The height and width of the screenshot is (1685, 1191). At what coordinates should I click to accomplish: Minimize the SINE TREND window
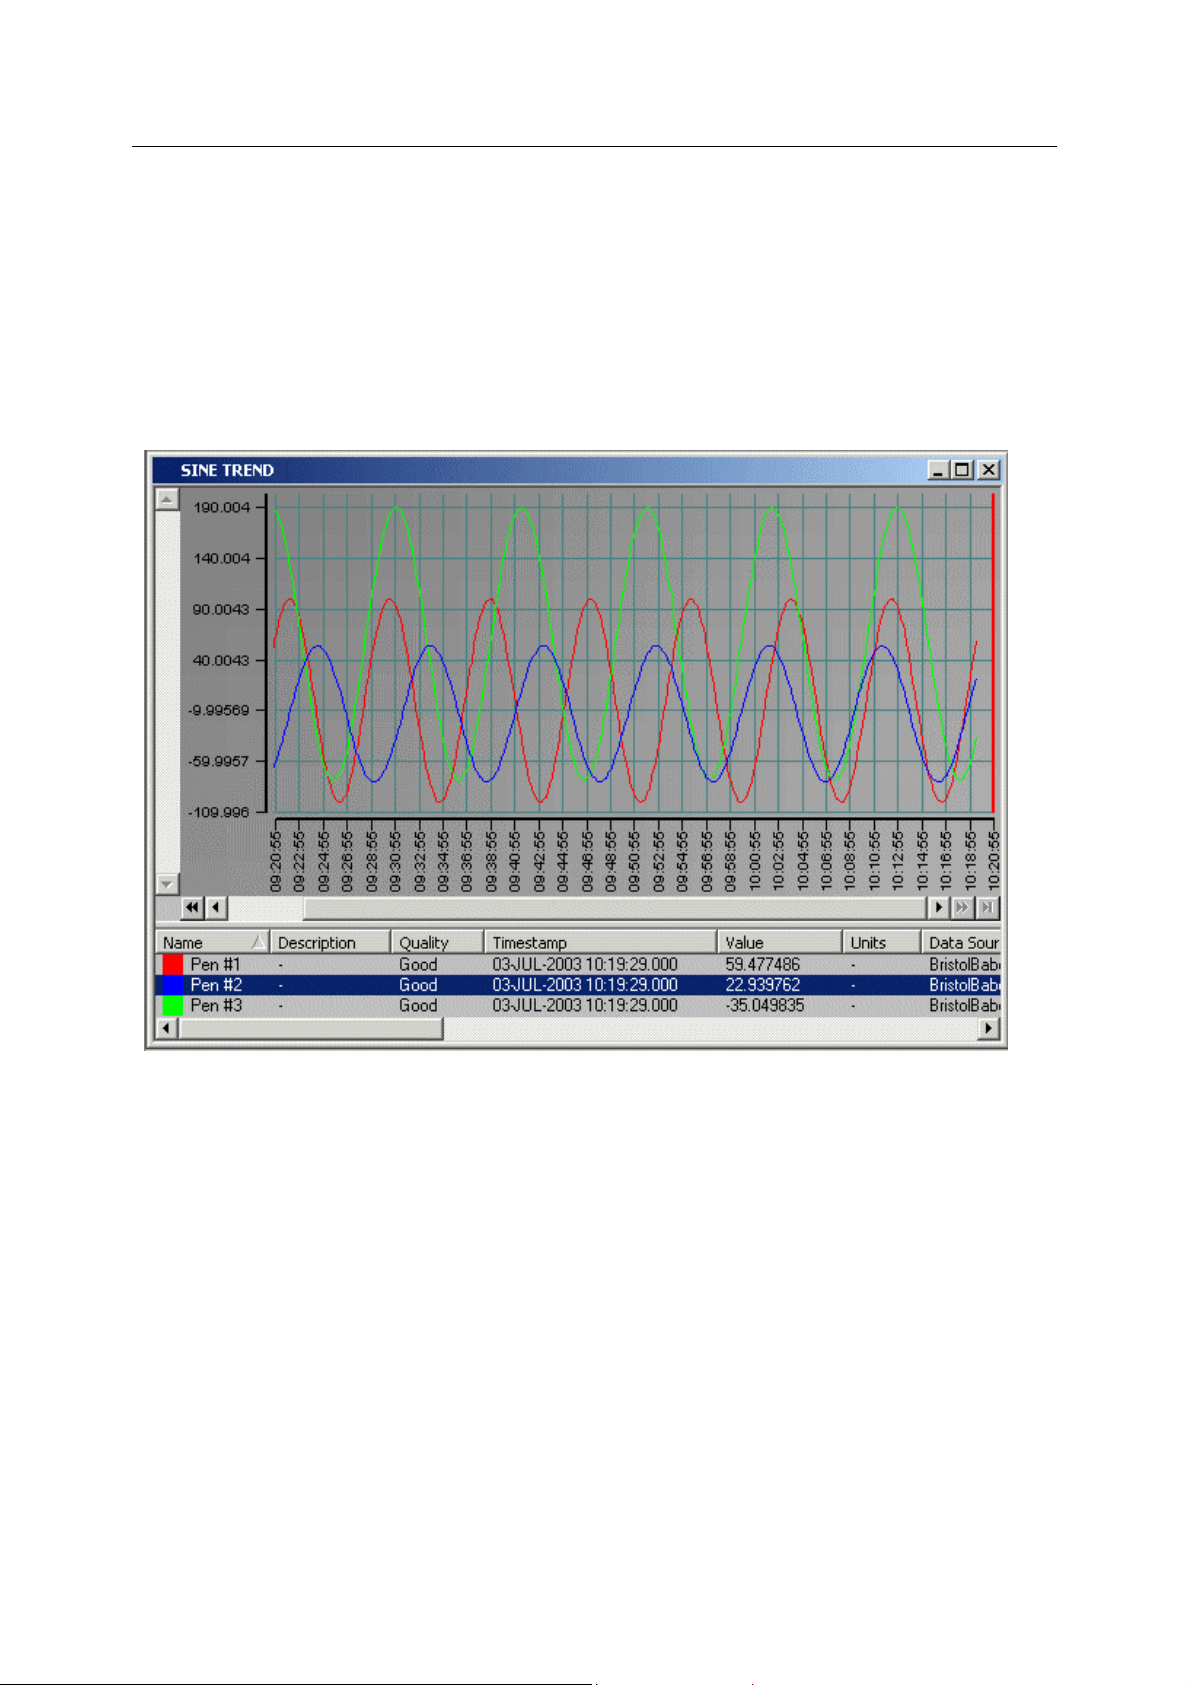point(938,470)
